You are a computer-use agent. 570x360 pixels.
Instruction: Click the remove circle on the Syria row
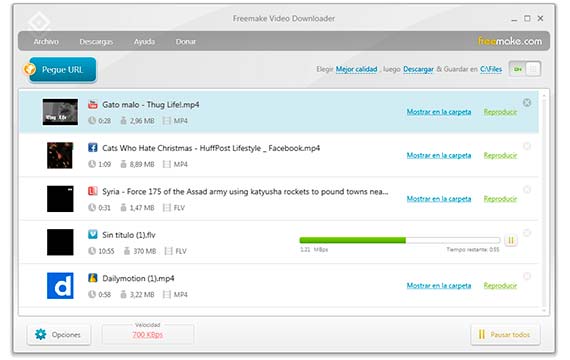[527, 189]
